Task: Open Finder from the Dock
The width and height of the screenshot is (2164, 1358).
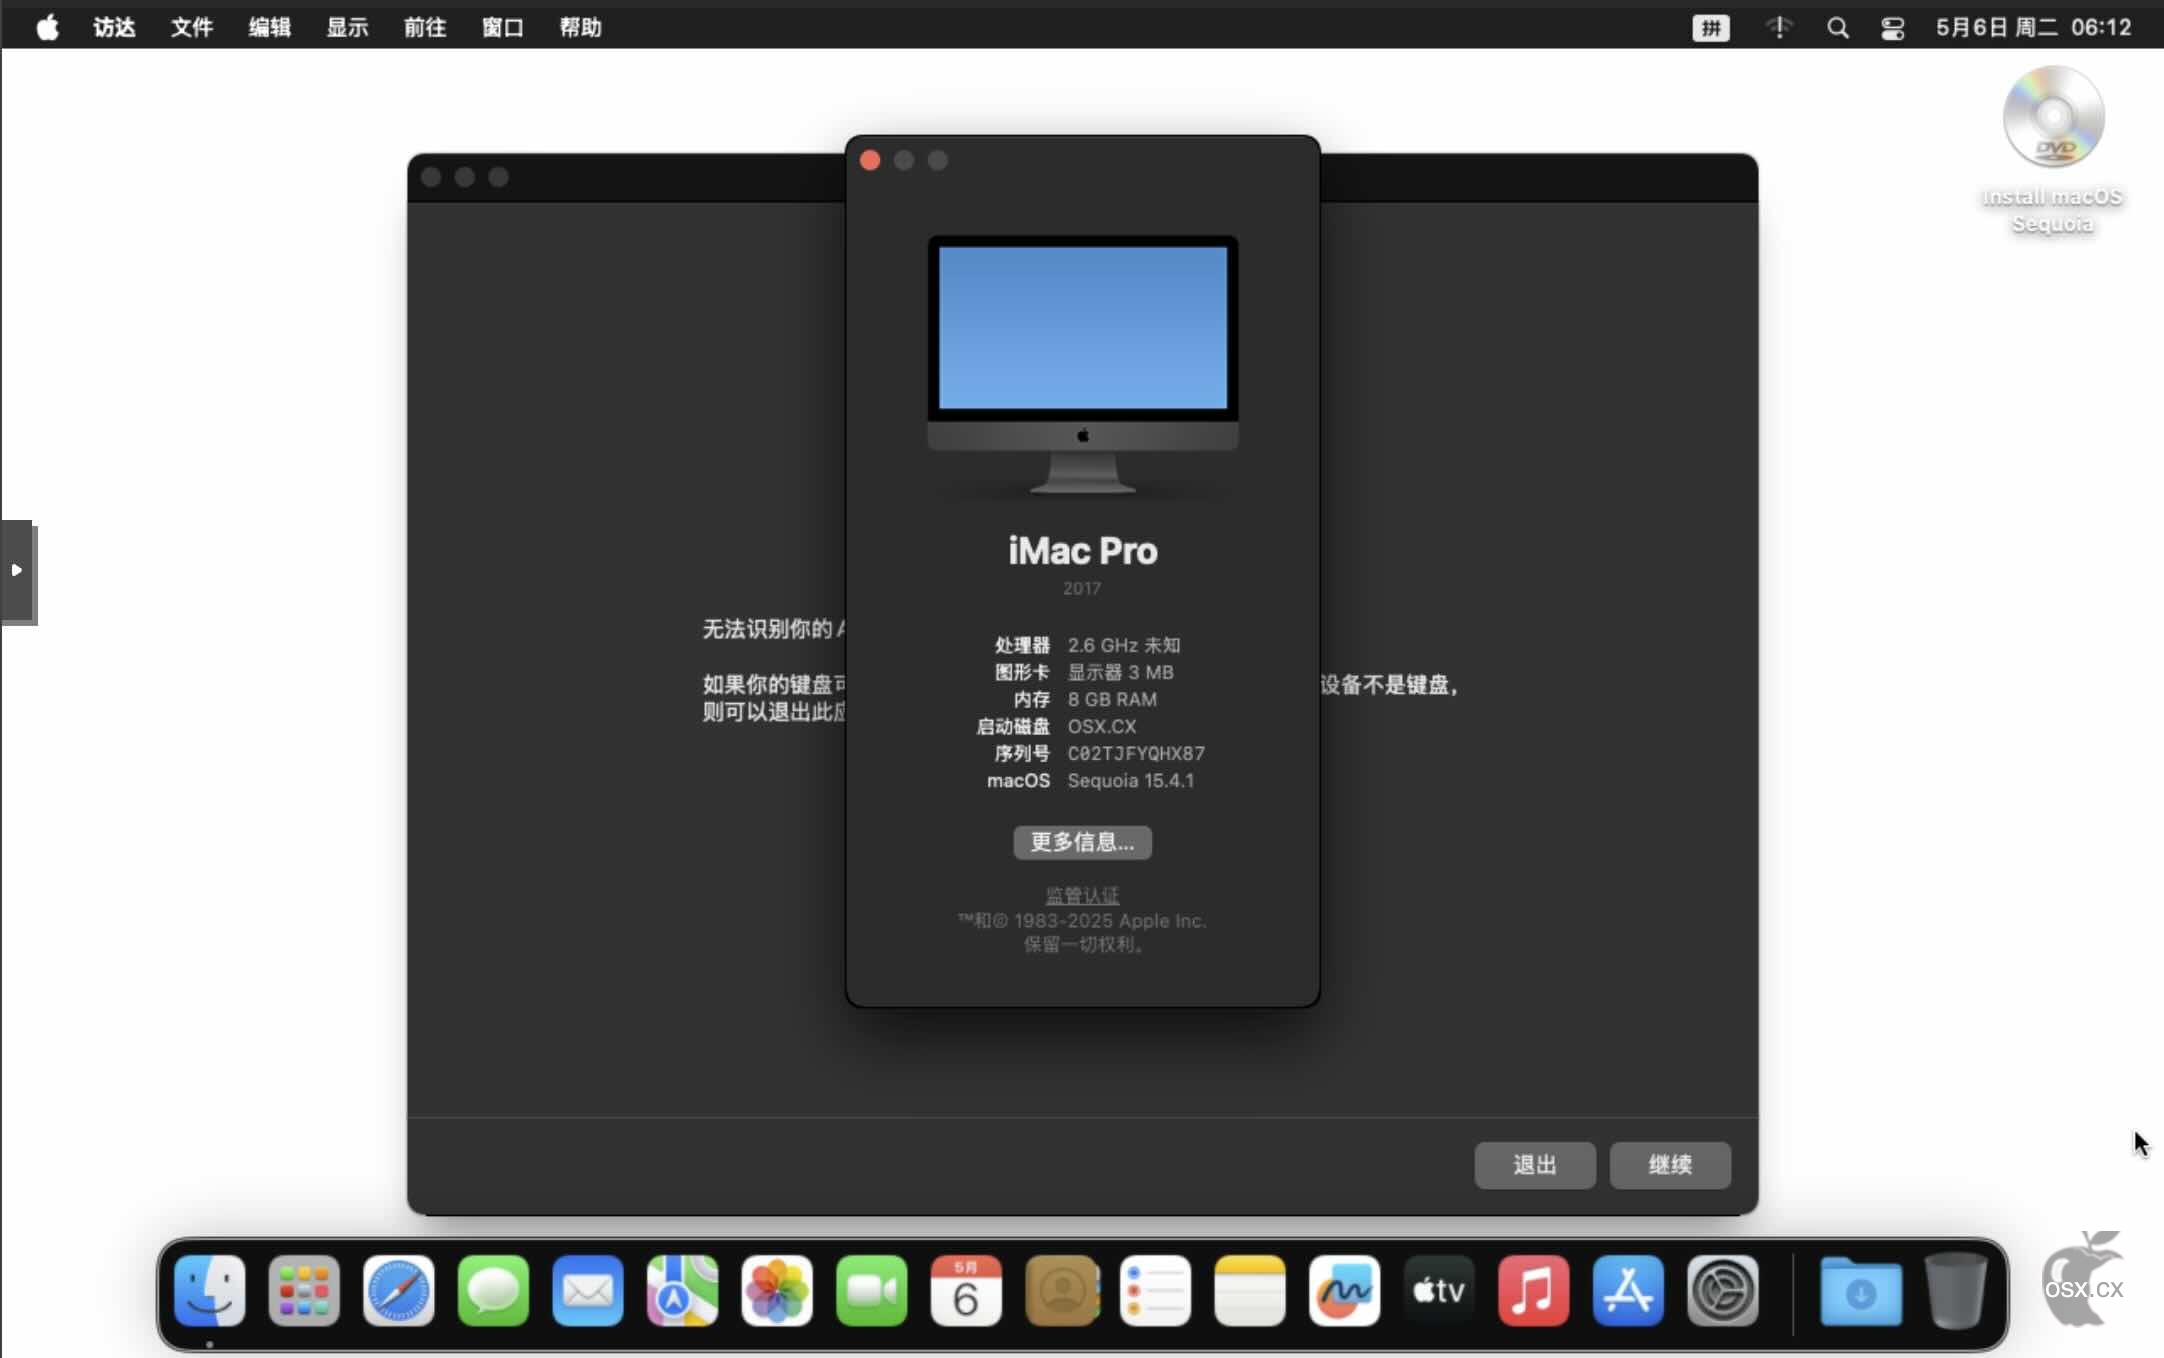Action: coord(209,1291)
